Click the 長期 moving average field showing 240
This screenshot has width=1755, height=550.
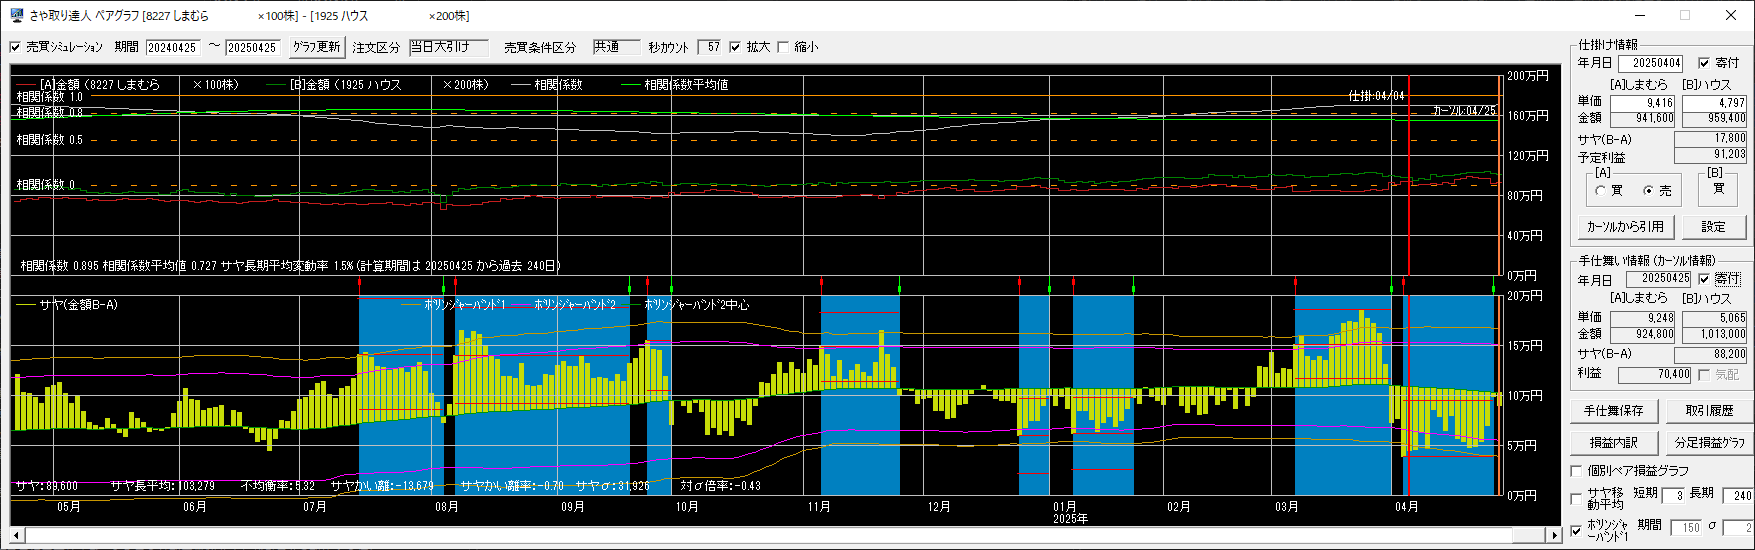[1737, 495]
